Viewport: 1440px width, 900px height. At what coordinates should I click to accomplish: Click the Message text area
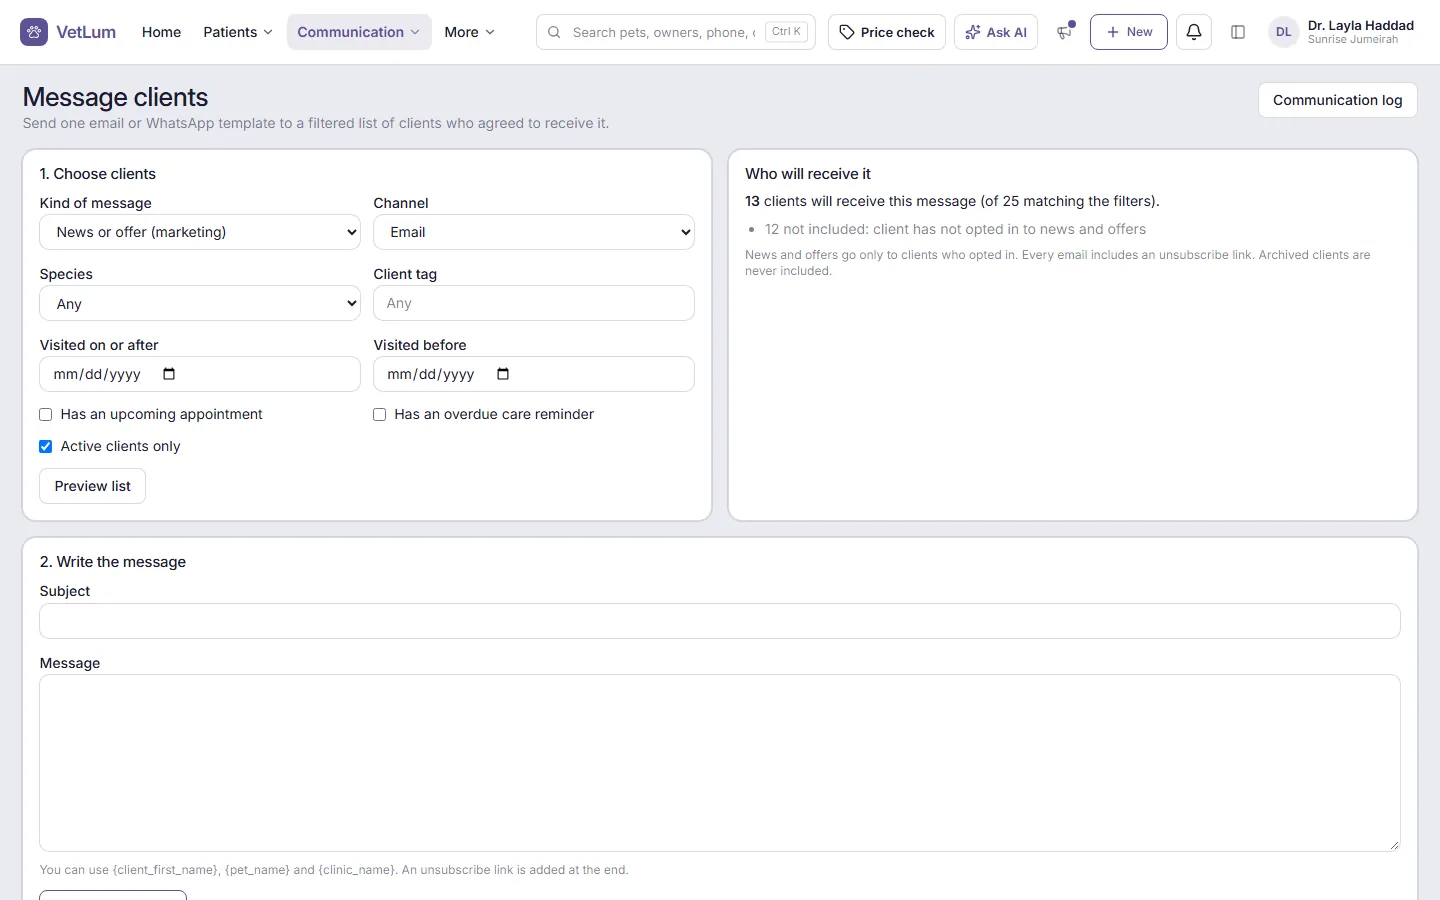tap(720, 763)
